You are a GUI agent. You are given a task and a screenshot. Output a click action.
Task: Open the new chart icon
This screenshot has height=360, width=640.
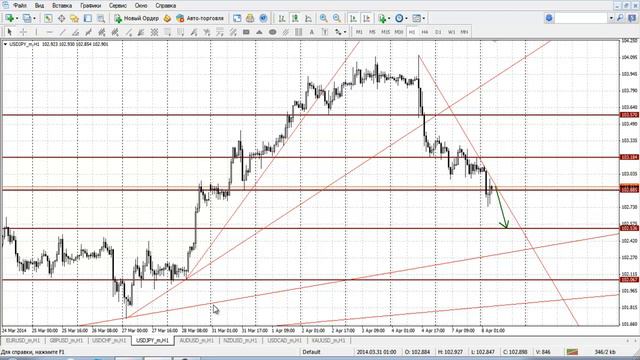9,18
